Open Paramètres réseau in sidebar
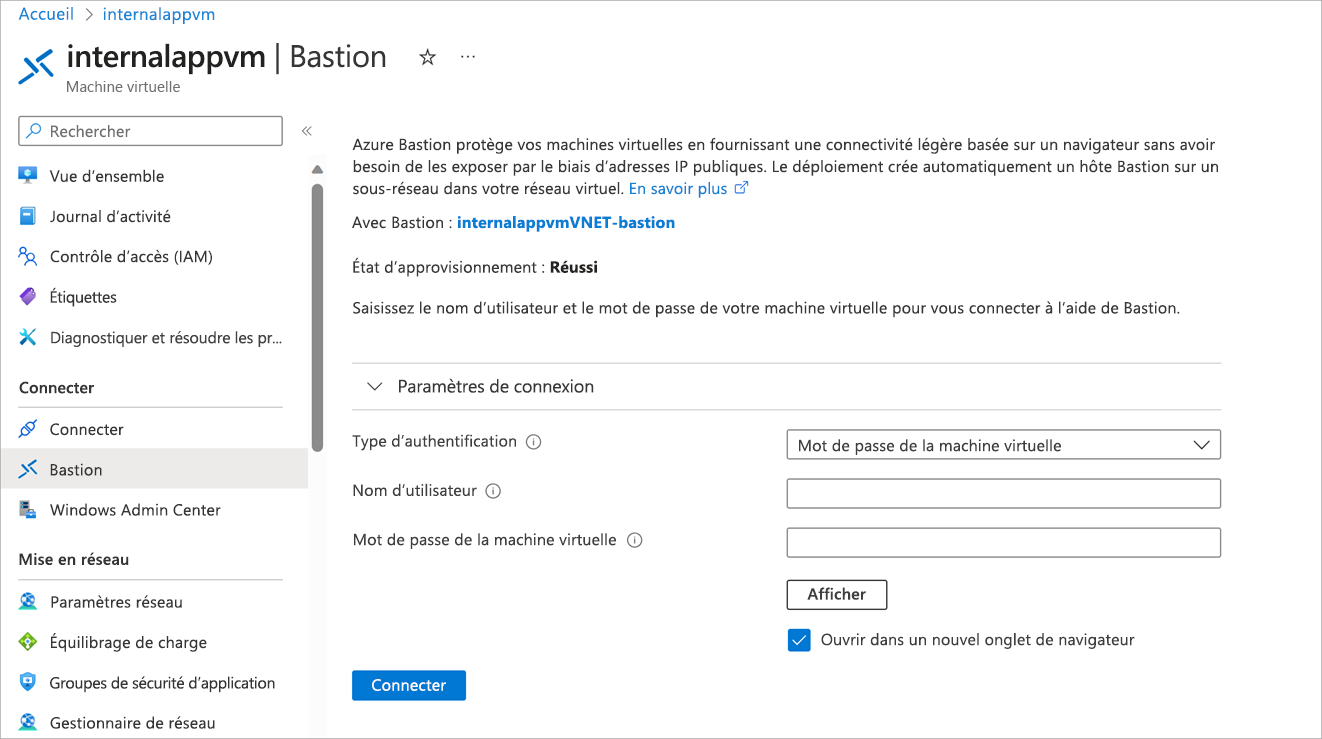 116,602
